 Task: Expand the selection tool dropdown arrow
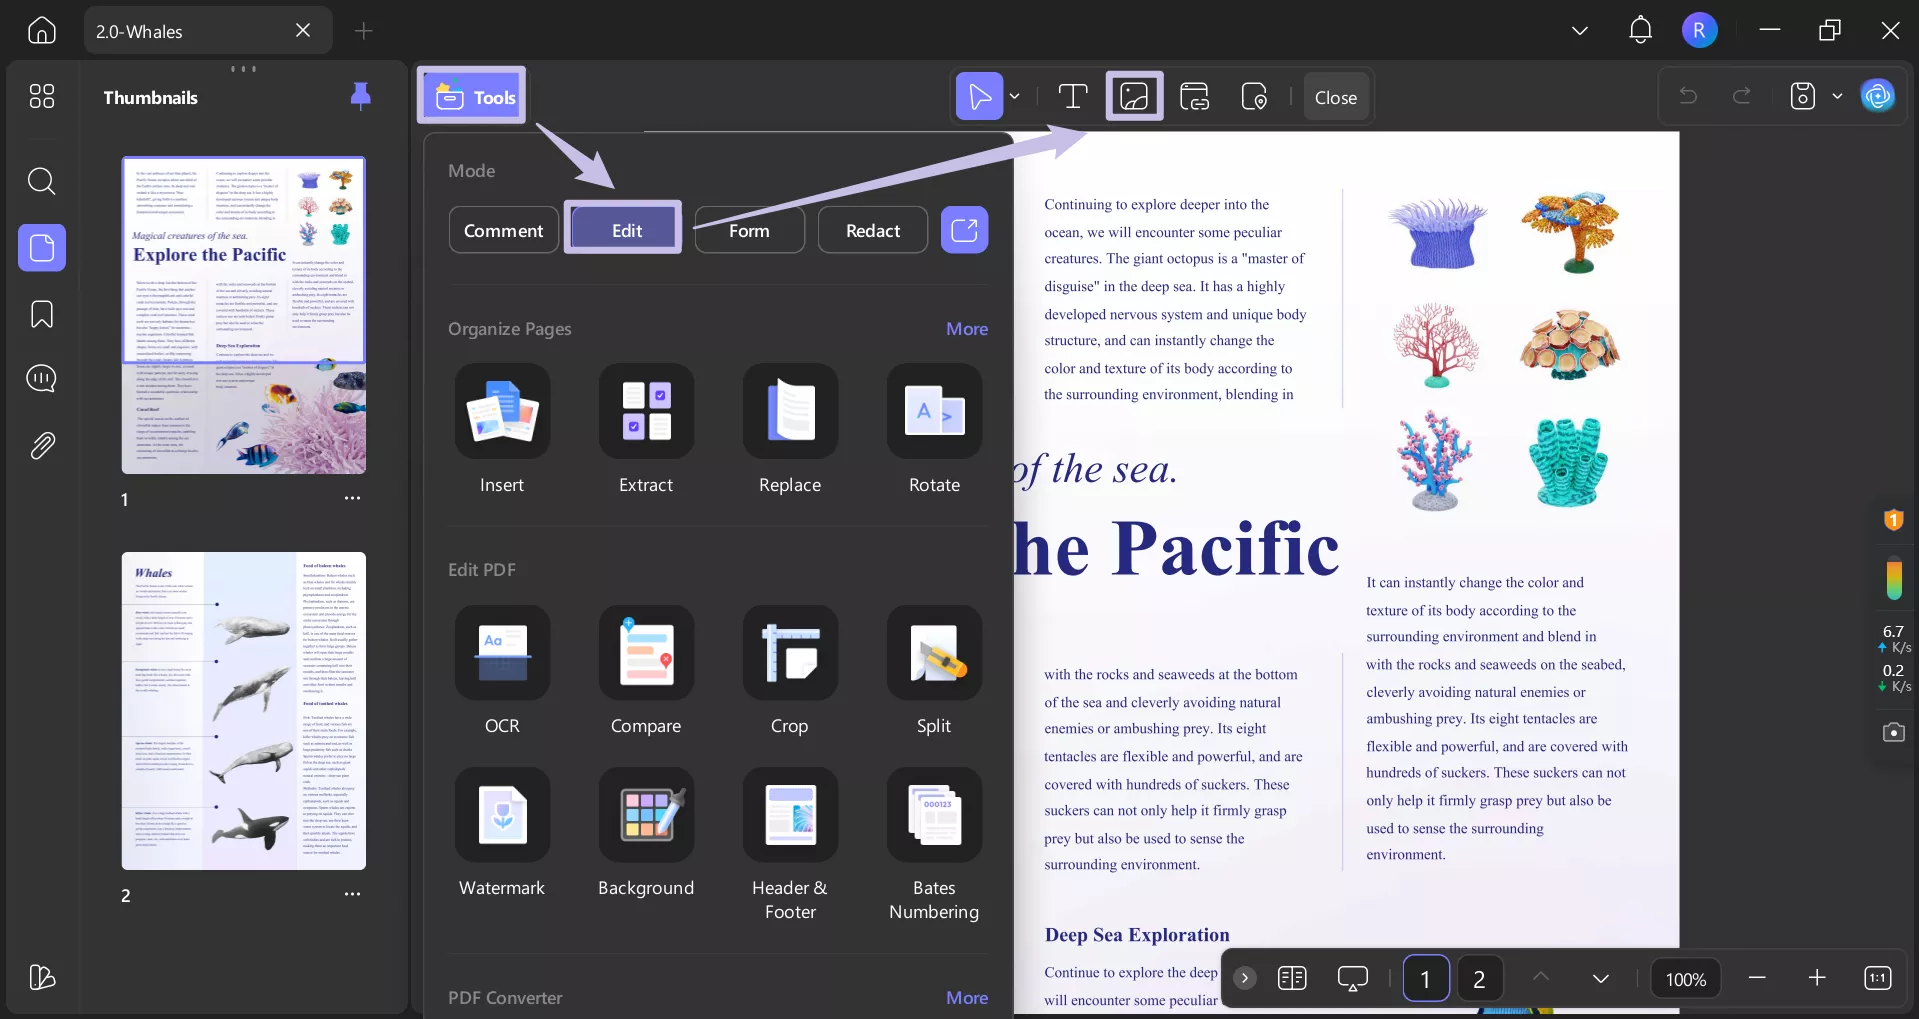(x=1014, y=95)
